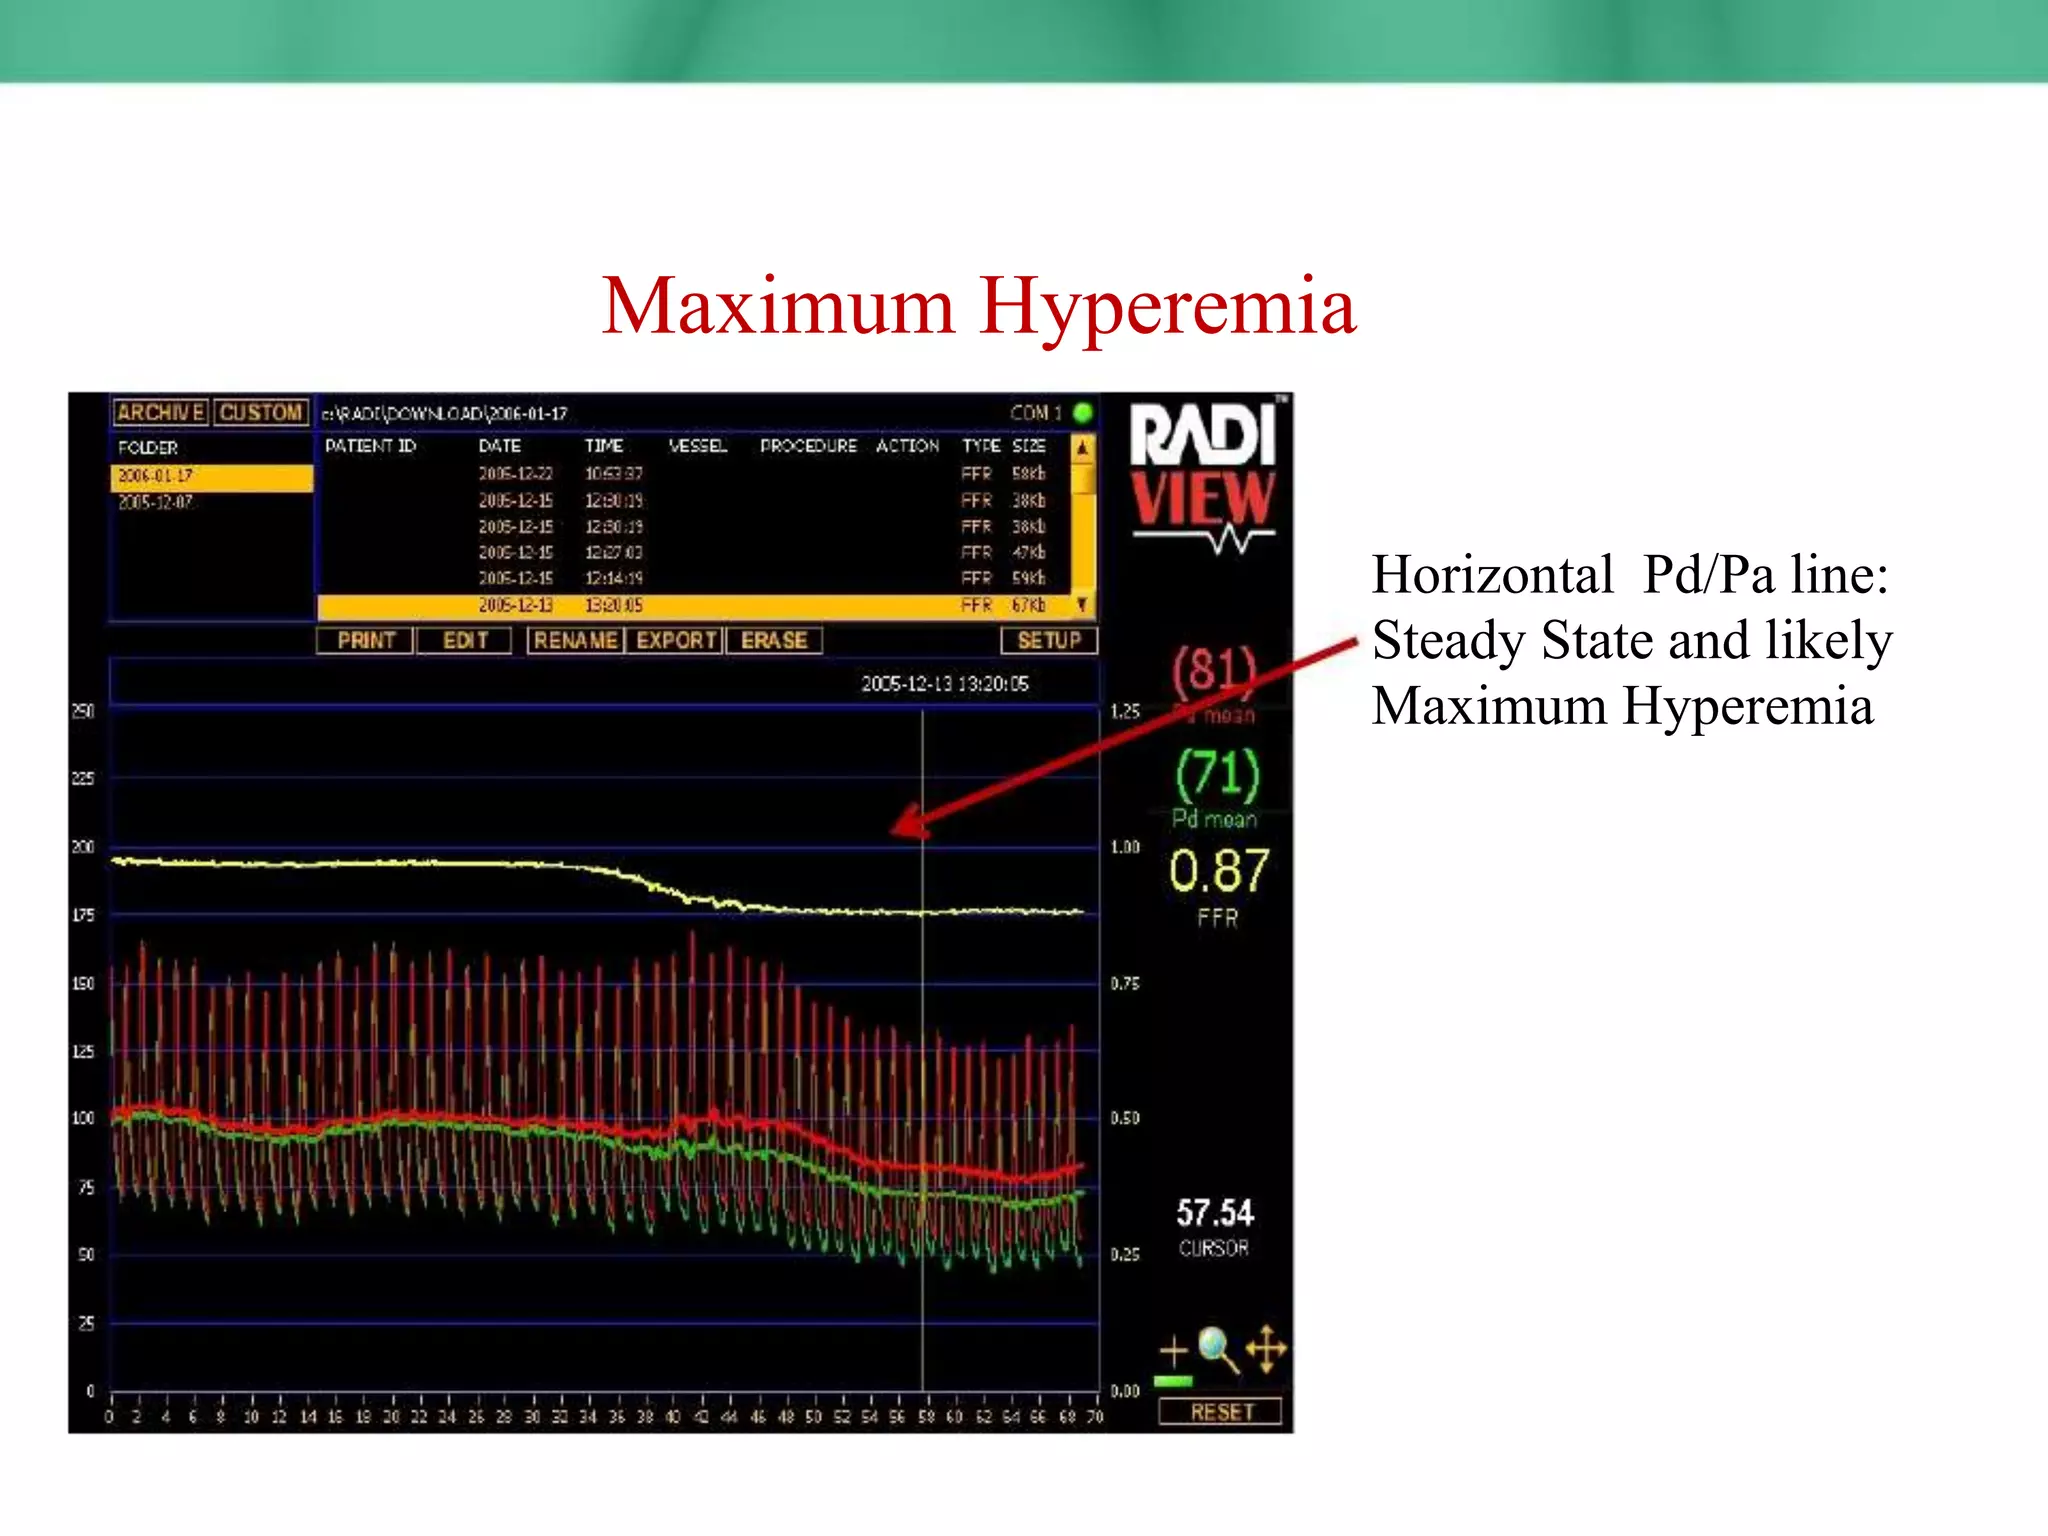Sort by the VESSEL column header

click(x=698, y=446)
